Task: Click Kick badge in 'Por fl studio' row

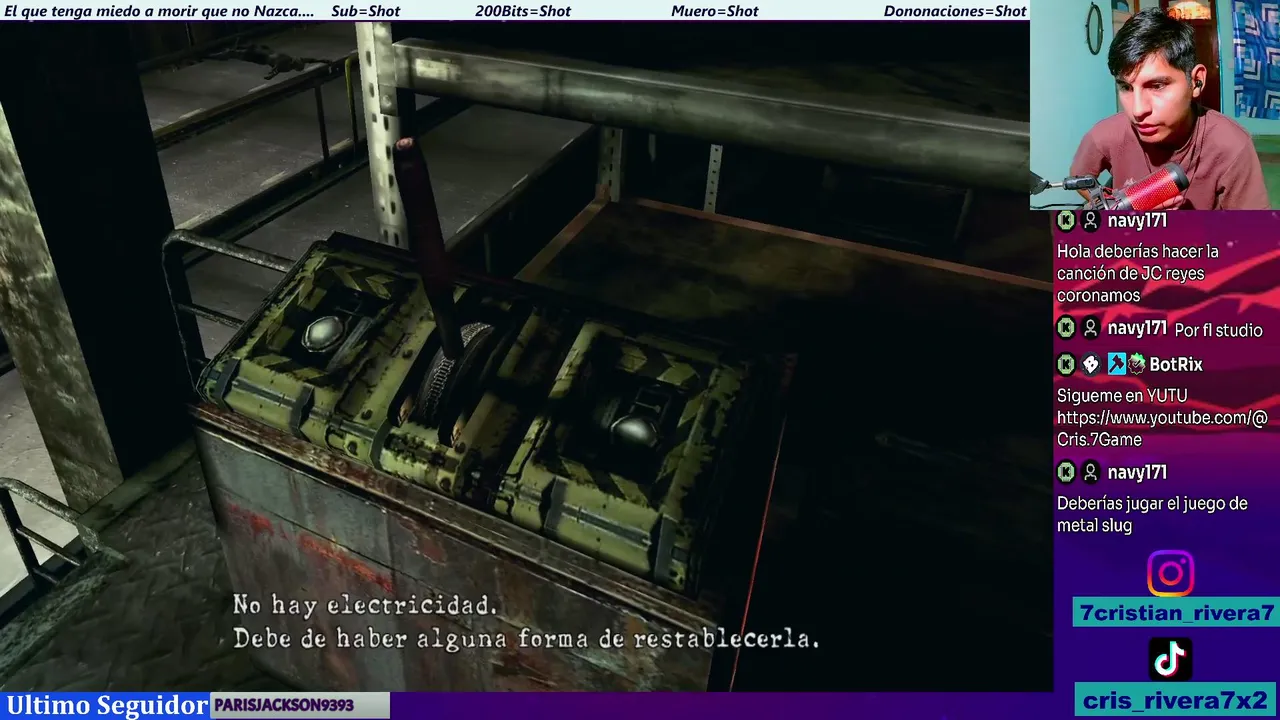Action: click(1066, 328)
